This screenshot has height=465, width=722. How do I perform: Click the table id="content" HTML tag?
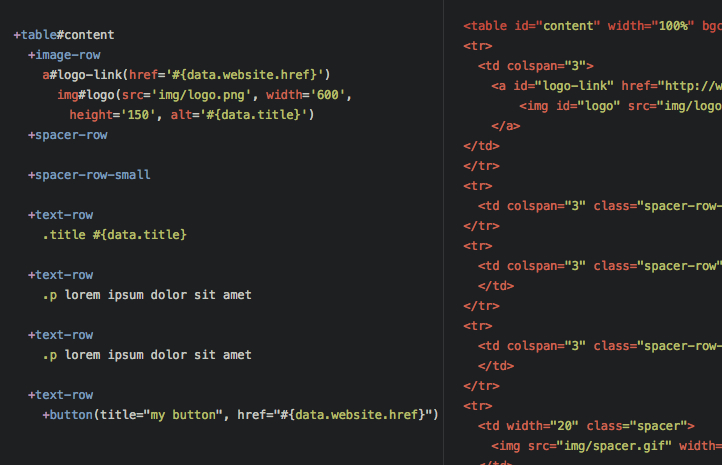tap(530, 26)
